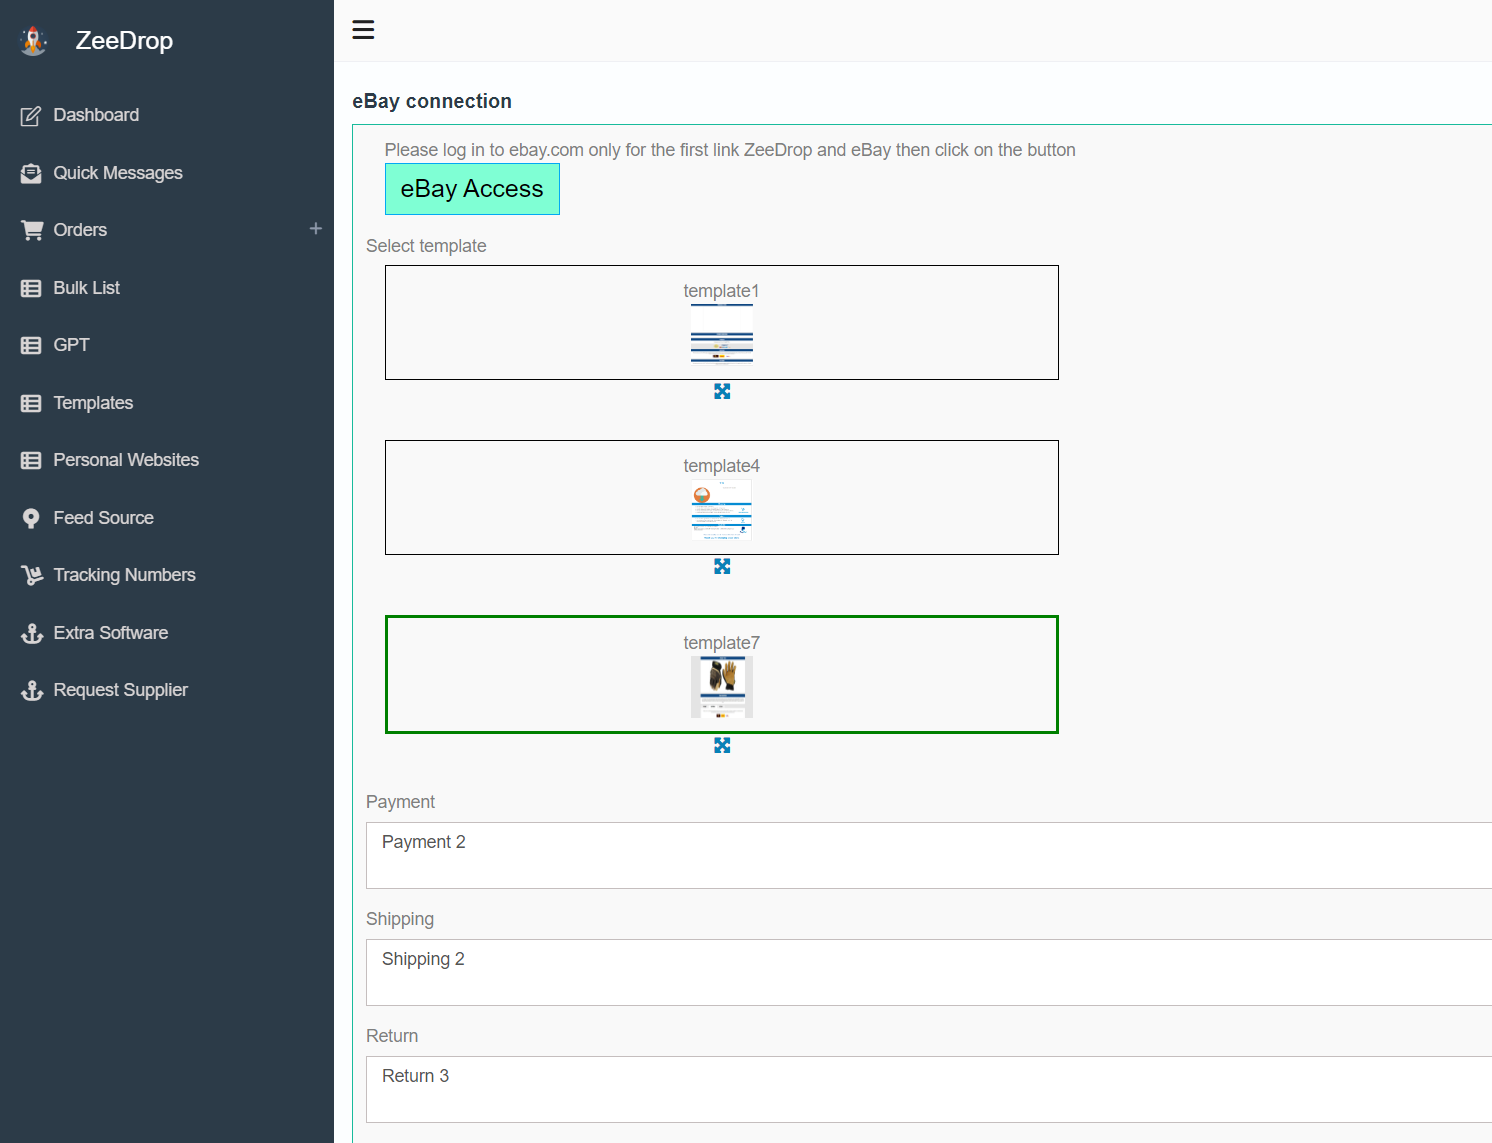Click the Select template label
Viewport: 1492px width, 1143px height.
point(426,246)
